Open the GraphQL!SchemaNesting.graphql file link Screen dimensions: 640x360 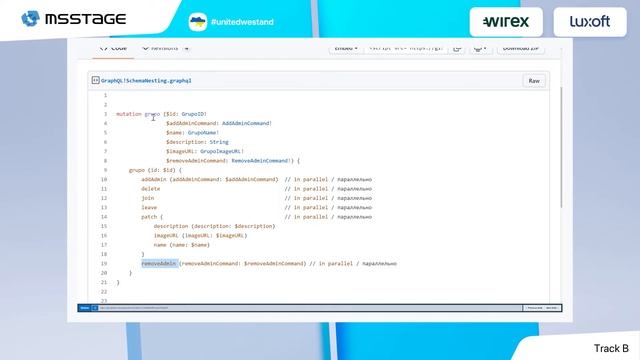coord(146,81)
